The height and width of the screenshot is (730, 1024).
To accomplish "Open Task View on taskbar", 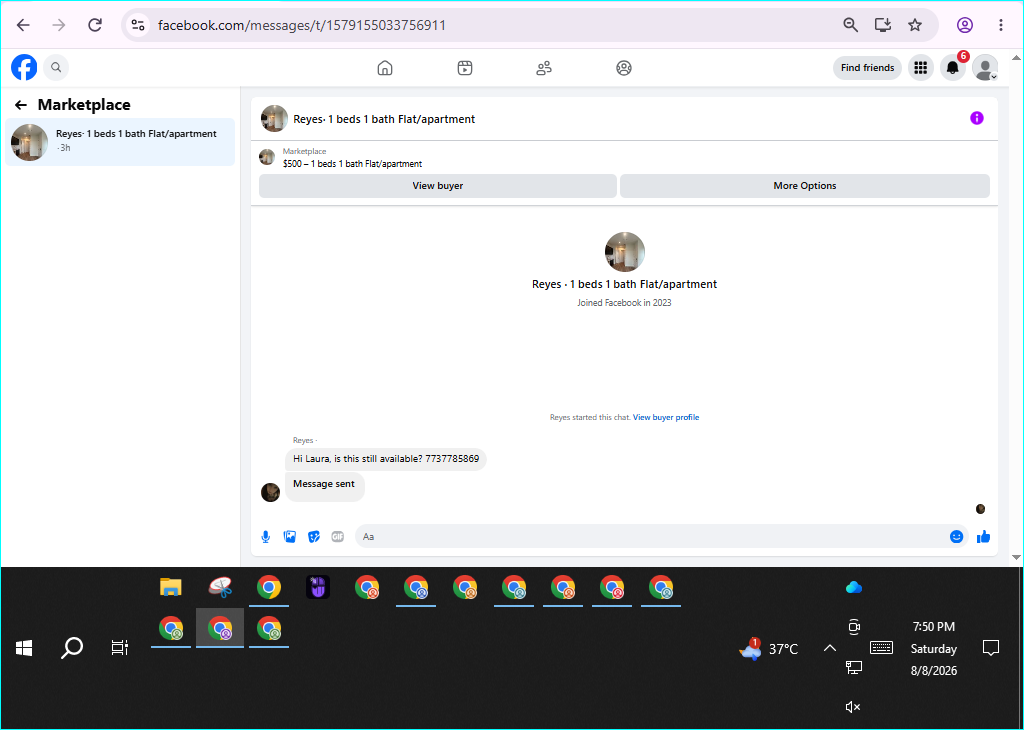I will (120, 648).
